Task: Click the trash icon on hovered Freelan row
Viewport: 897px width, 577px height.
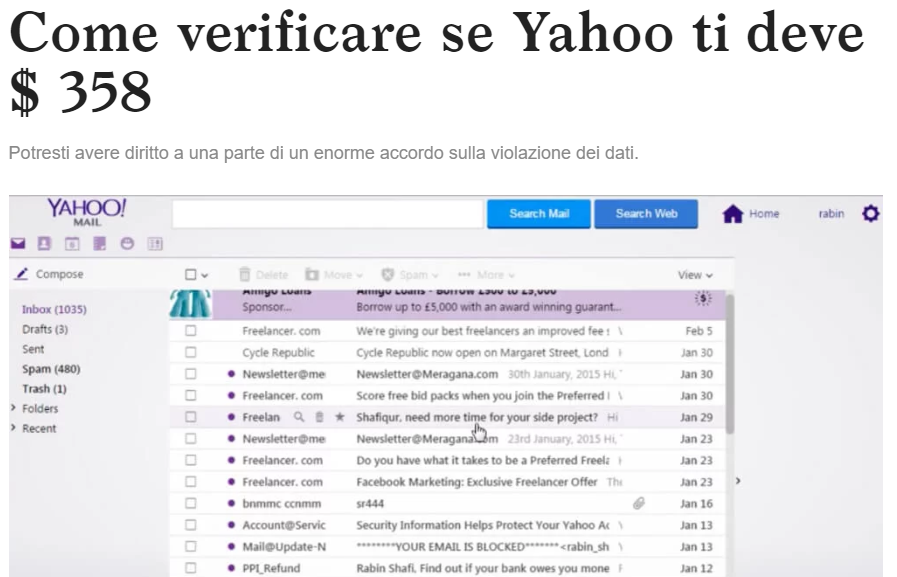Action: [319, 417]
